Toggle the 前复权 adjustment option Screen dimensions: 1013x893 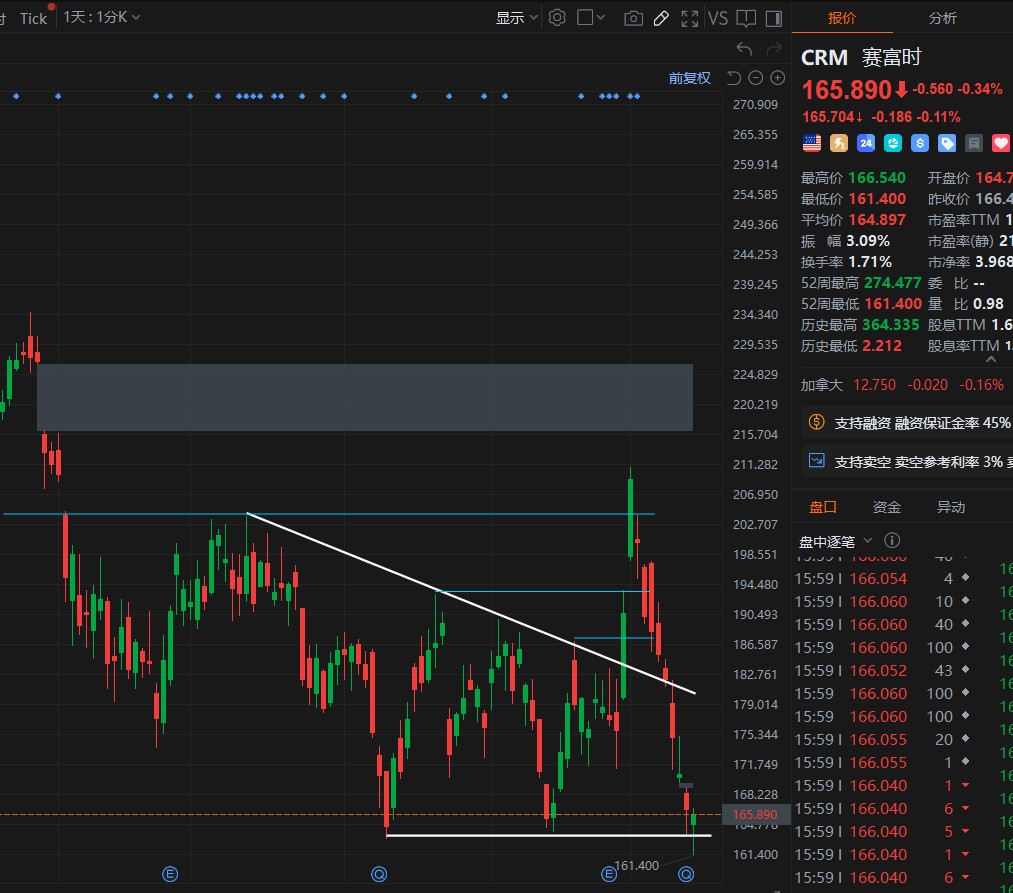pos(689,78)
